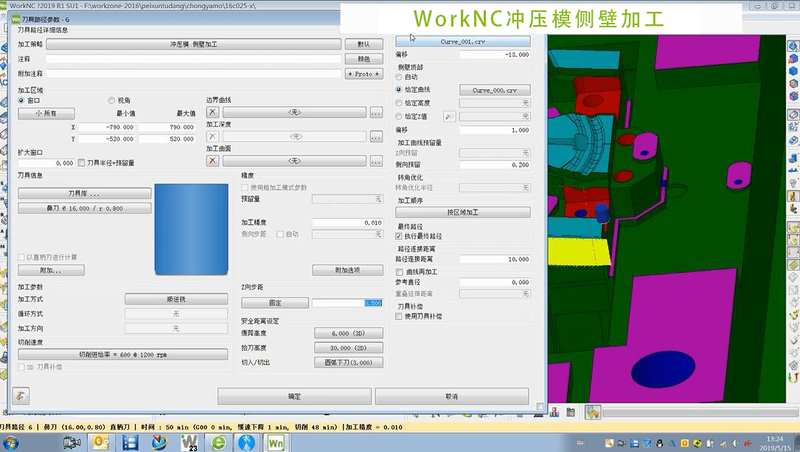Image resolution: width=800 pixels, height=452 pixels.
Task: Select the second cube icon in right toolbar
Action: (793, 59)
